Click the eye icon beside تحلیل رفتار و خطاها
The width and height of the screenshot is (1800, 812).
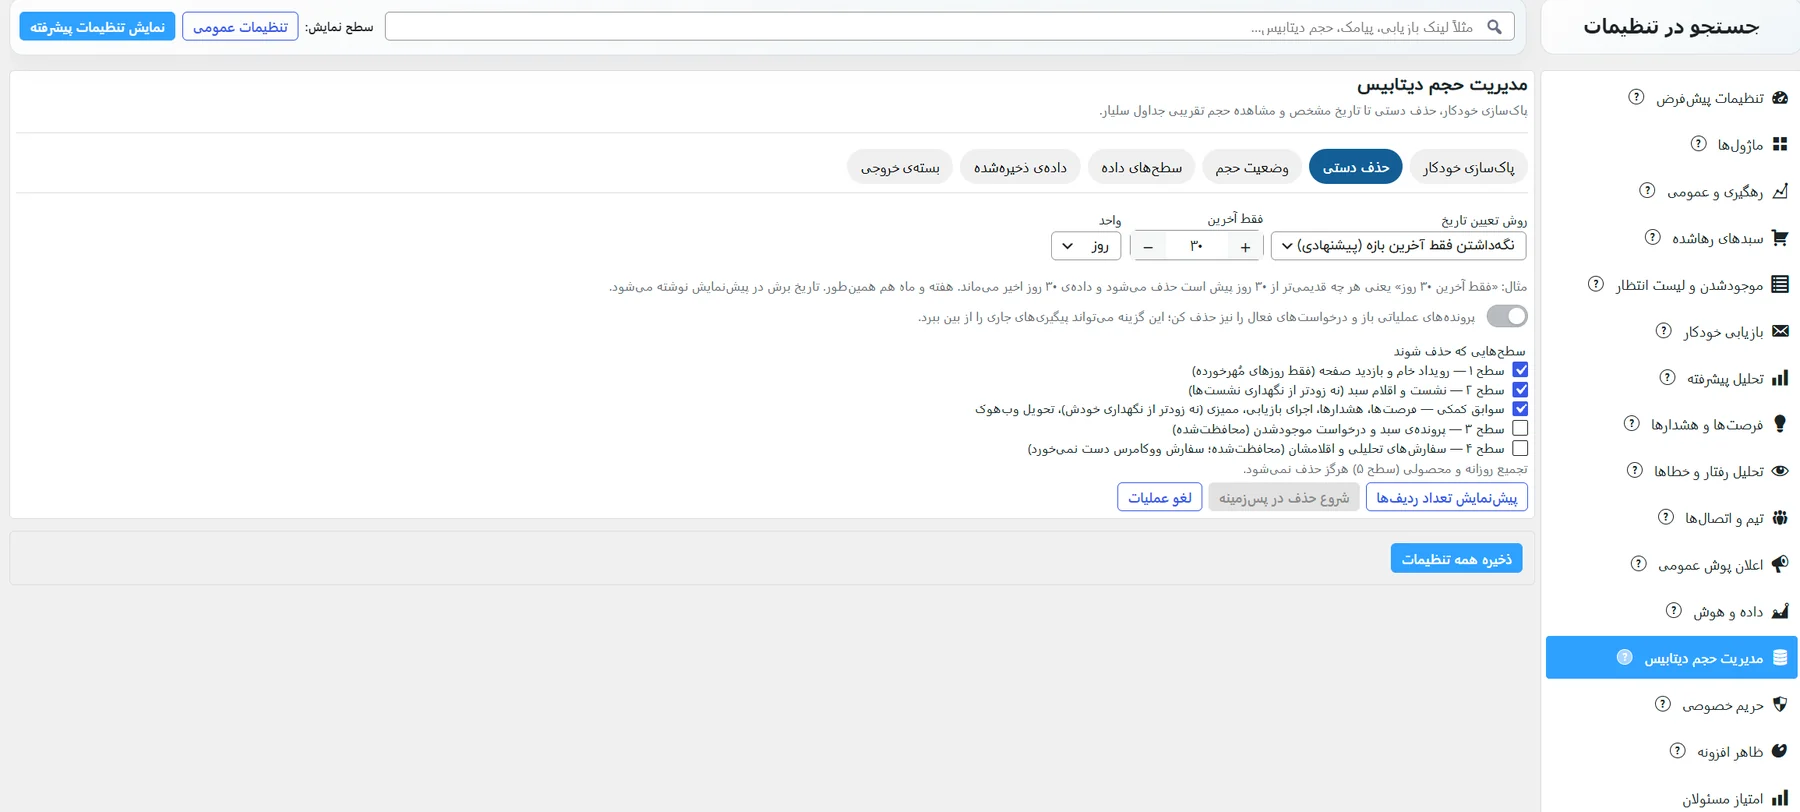1780,471
